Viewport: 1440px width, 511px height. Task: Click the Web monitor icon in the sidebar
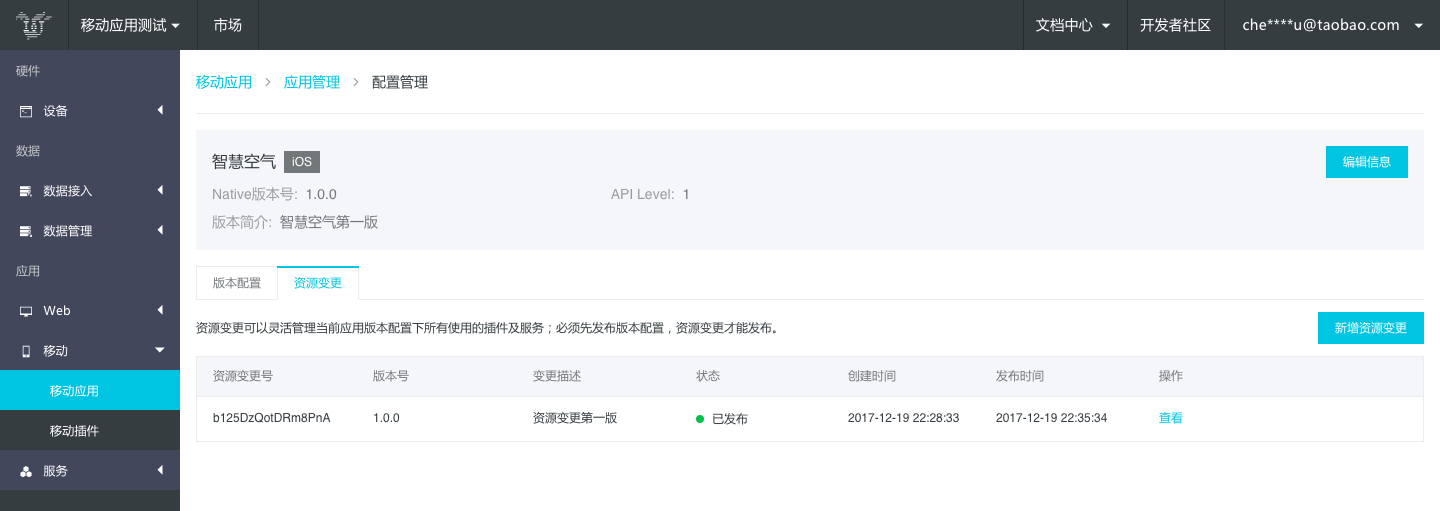pos(26,311)
